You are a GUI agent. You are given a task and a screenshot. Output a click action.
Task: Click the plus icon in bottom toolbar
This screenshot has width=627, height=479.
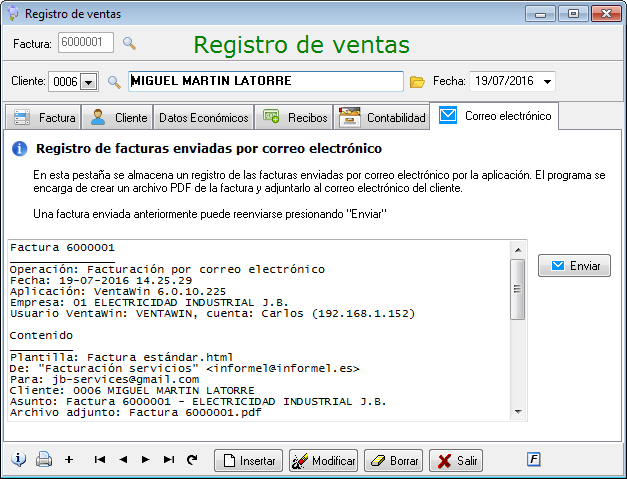coord(69,460)
